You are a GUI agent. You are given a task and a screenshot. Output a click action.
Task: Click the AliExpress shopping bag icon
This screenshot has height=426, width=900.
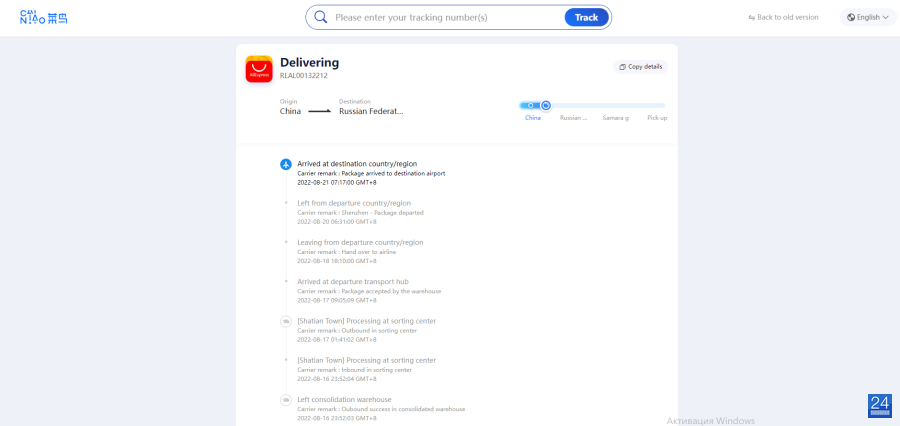[x=259, y=69]
